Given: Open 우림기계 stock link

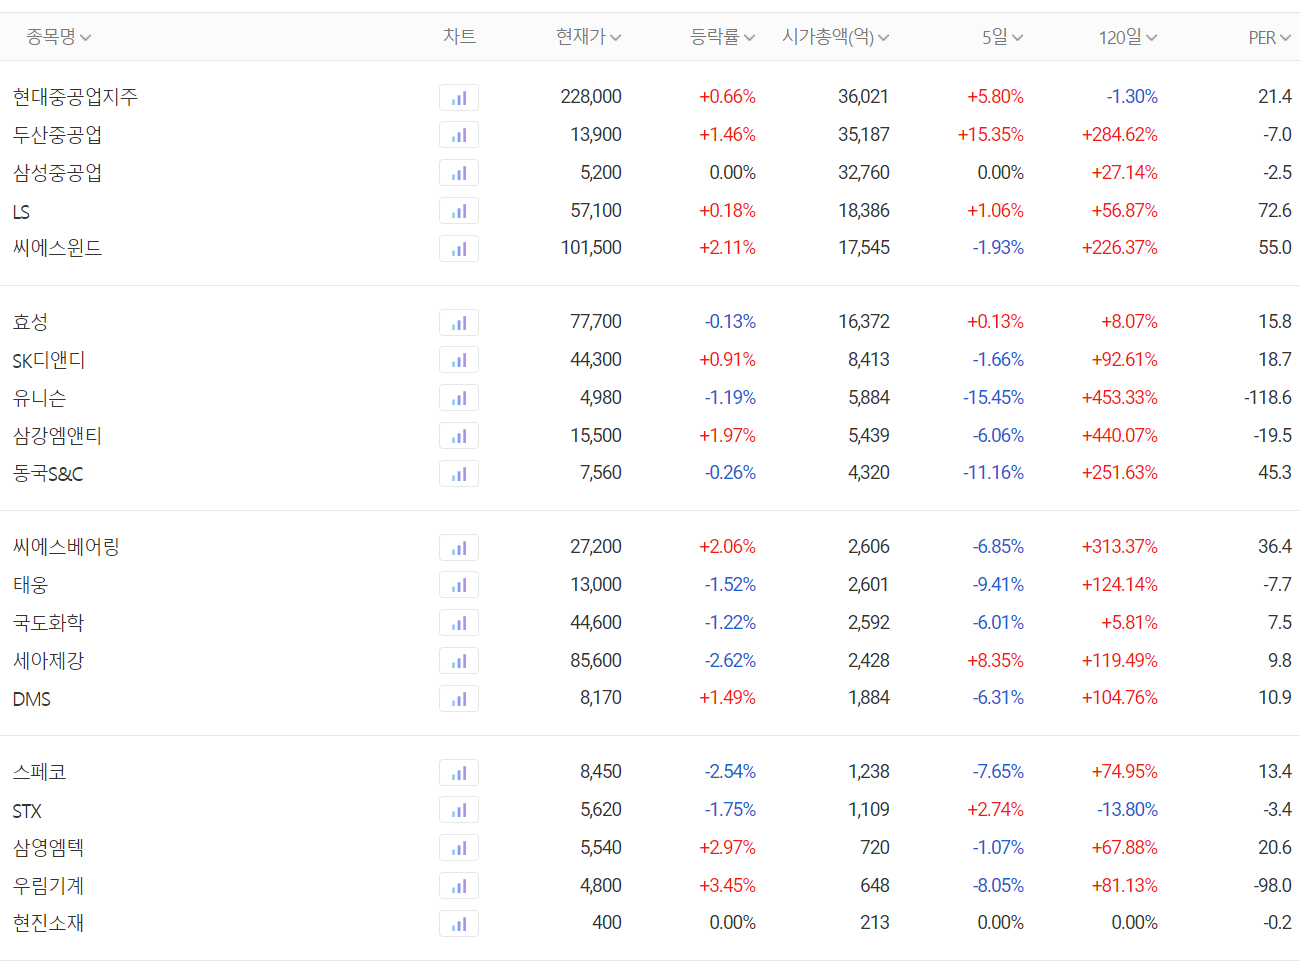Looking at the screenshot, I should (48, 886).
